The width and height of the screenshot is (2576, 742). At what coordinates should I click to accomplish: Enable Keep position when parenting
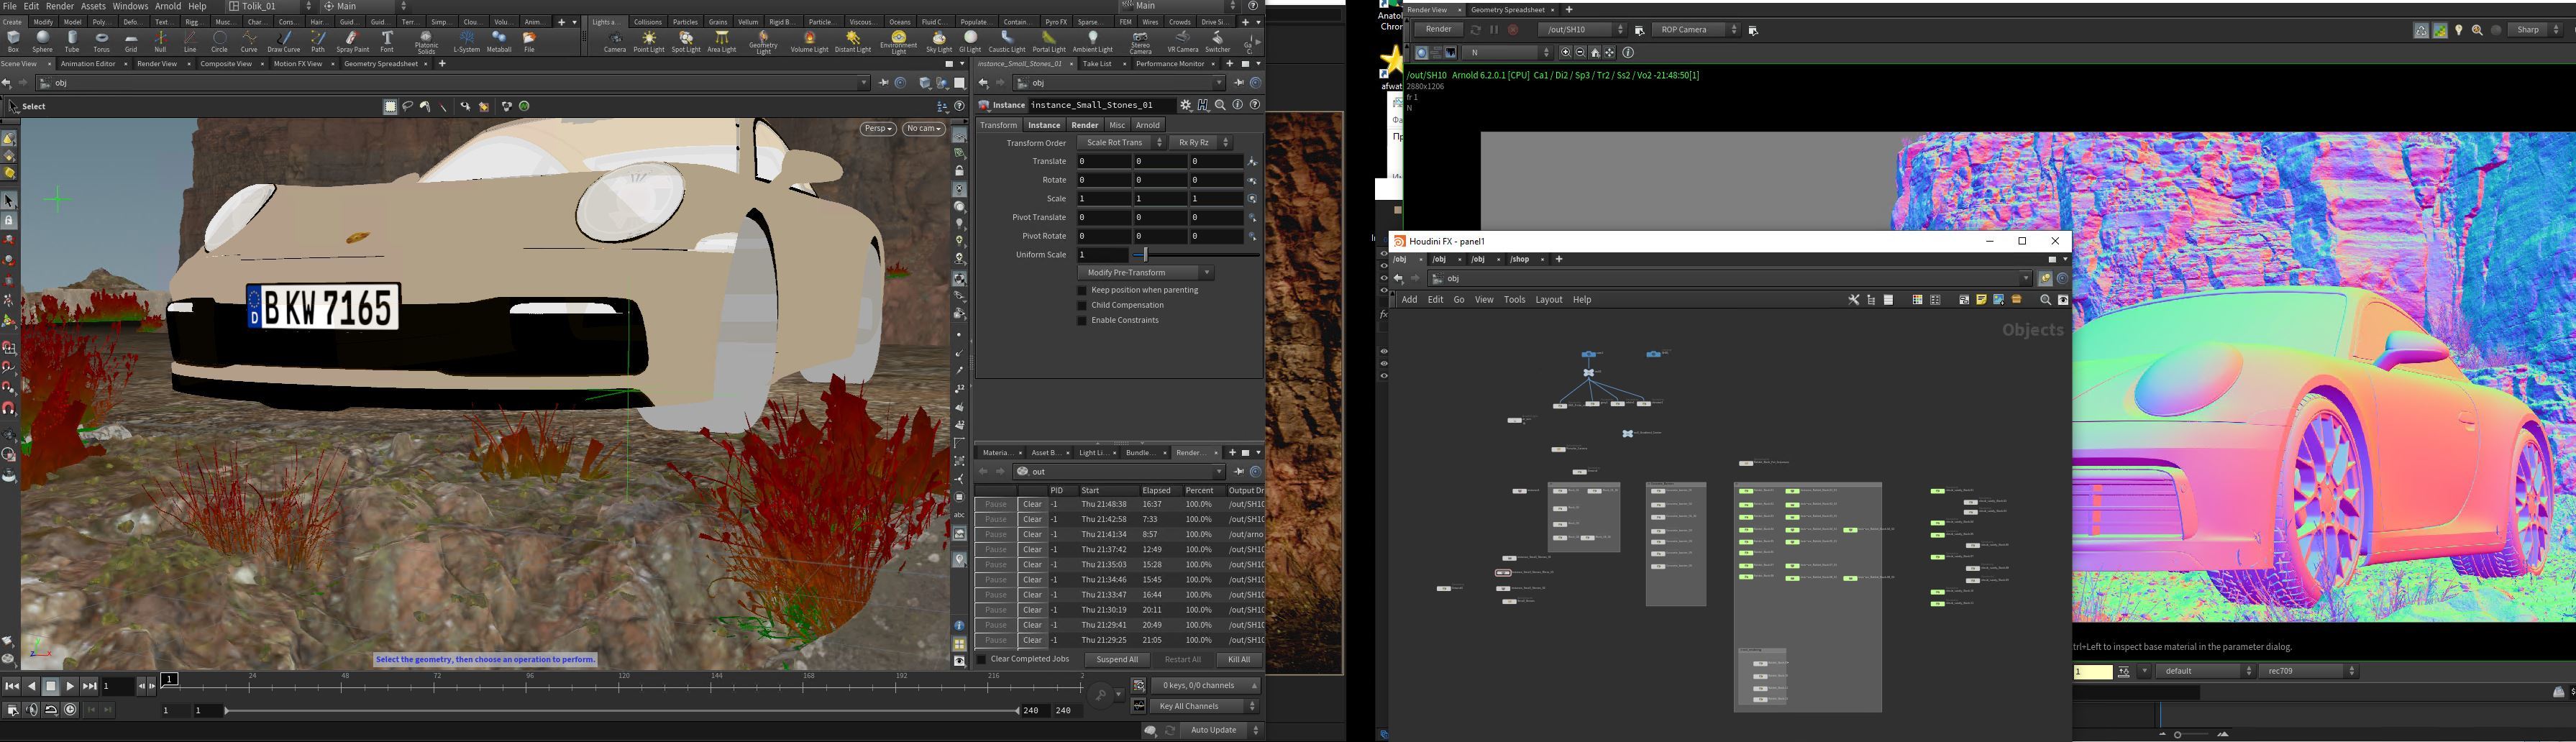[1081, 291]
